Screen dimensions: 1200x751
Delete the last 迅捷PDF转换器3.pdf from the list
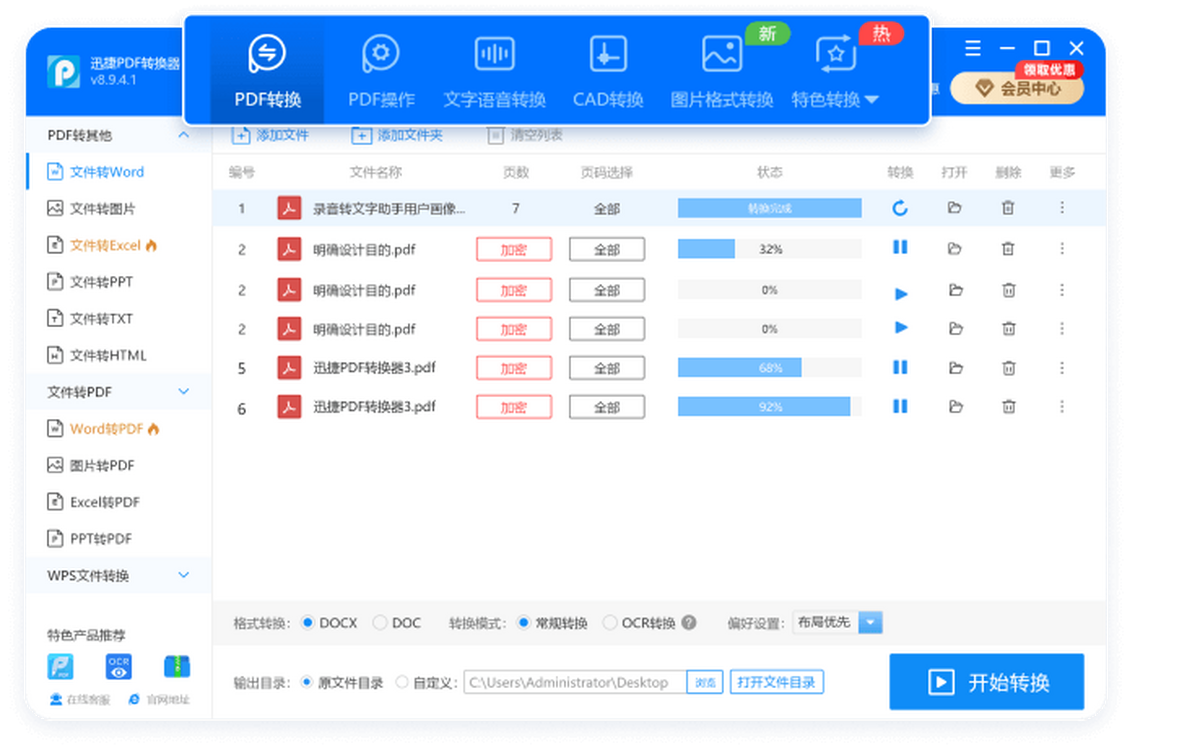pos(1008,407)
